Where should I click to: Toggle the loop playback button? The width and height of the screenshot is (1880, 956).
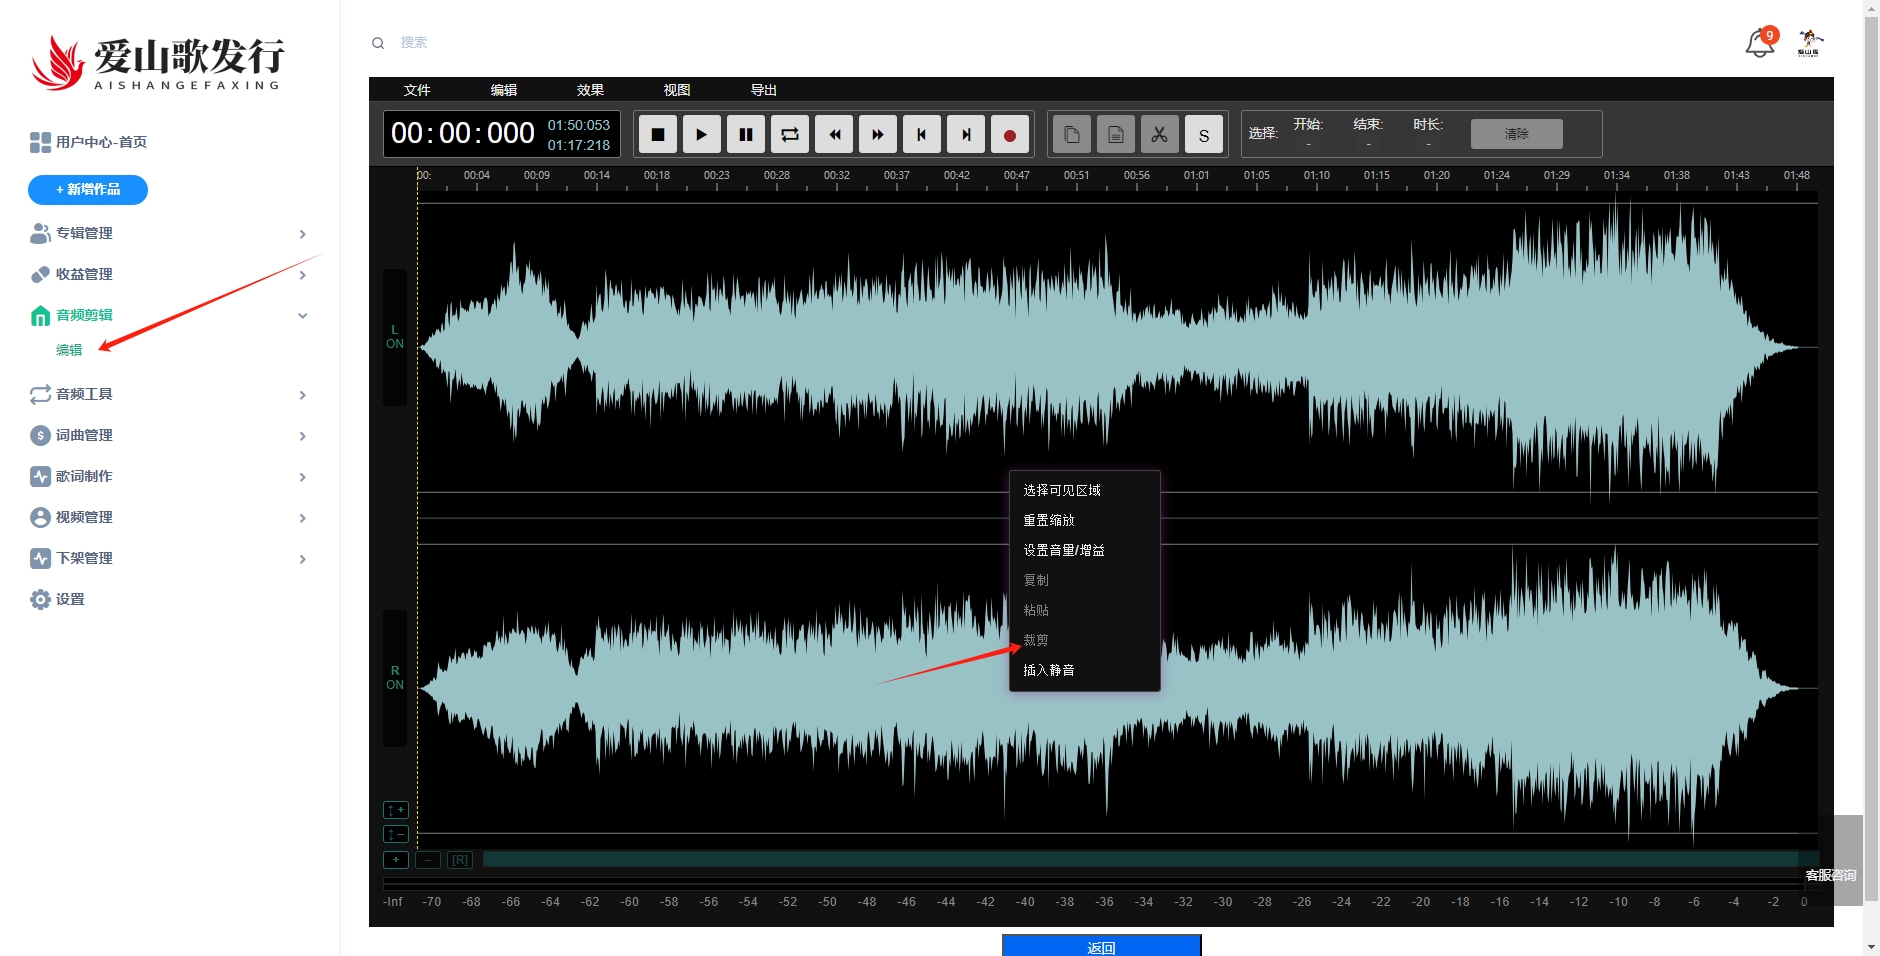[x=789, y=134]
